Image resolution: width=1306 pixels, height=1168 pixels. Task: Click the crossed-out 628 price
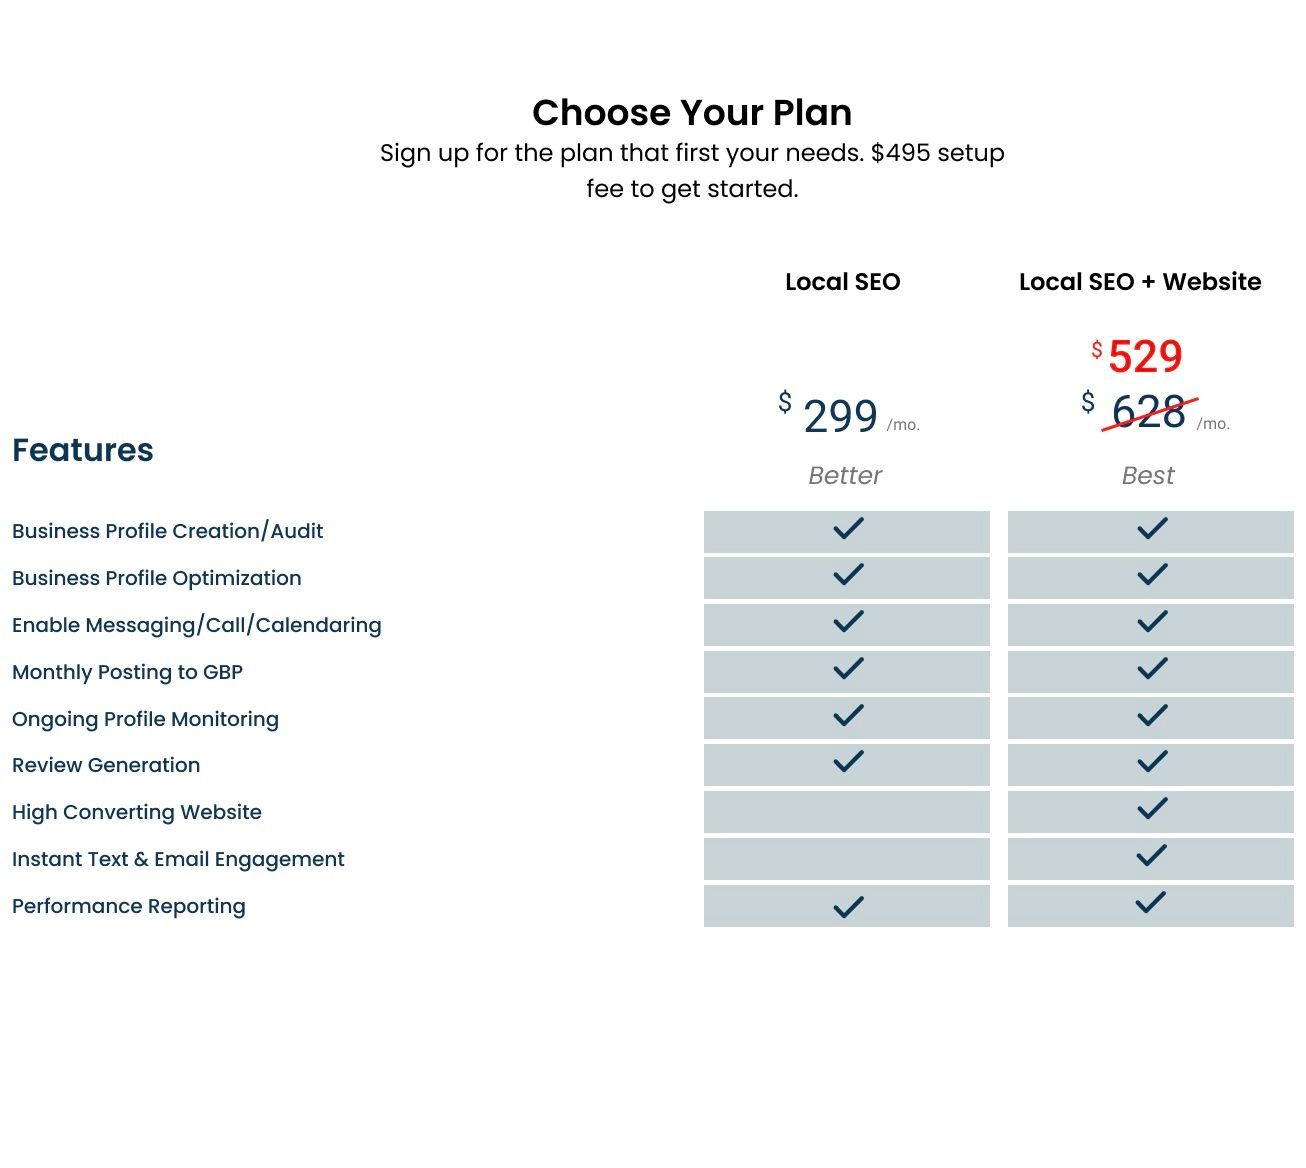pyautogui.click(x=1148, y=412)
